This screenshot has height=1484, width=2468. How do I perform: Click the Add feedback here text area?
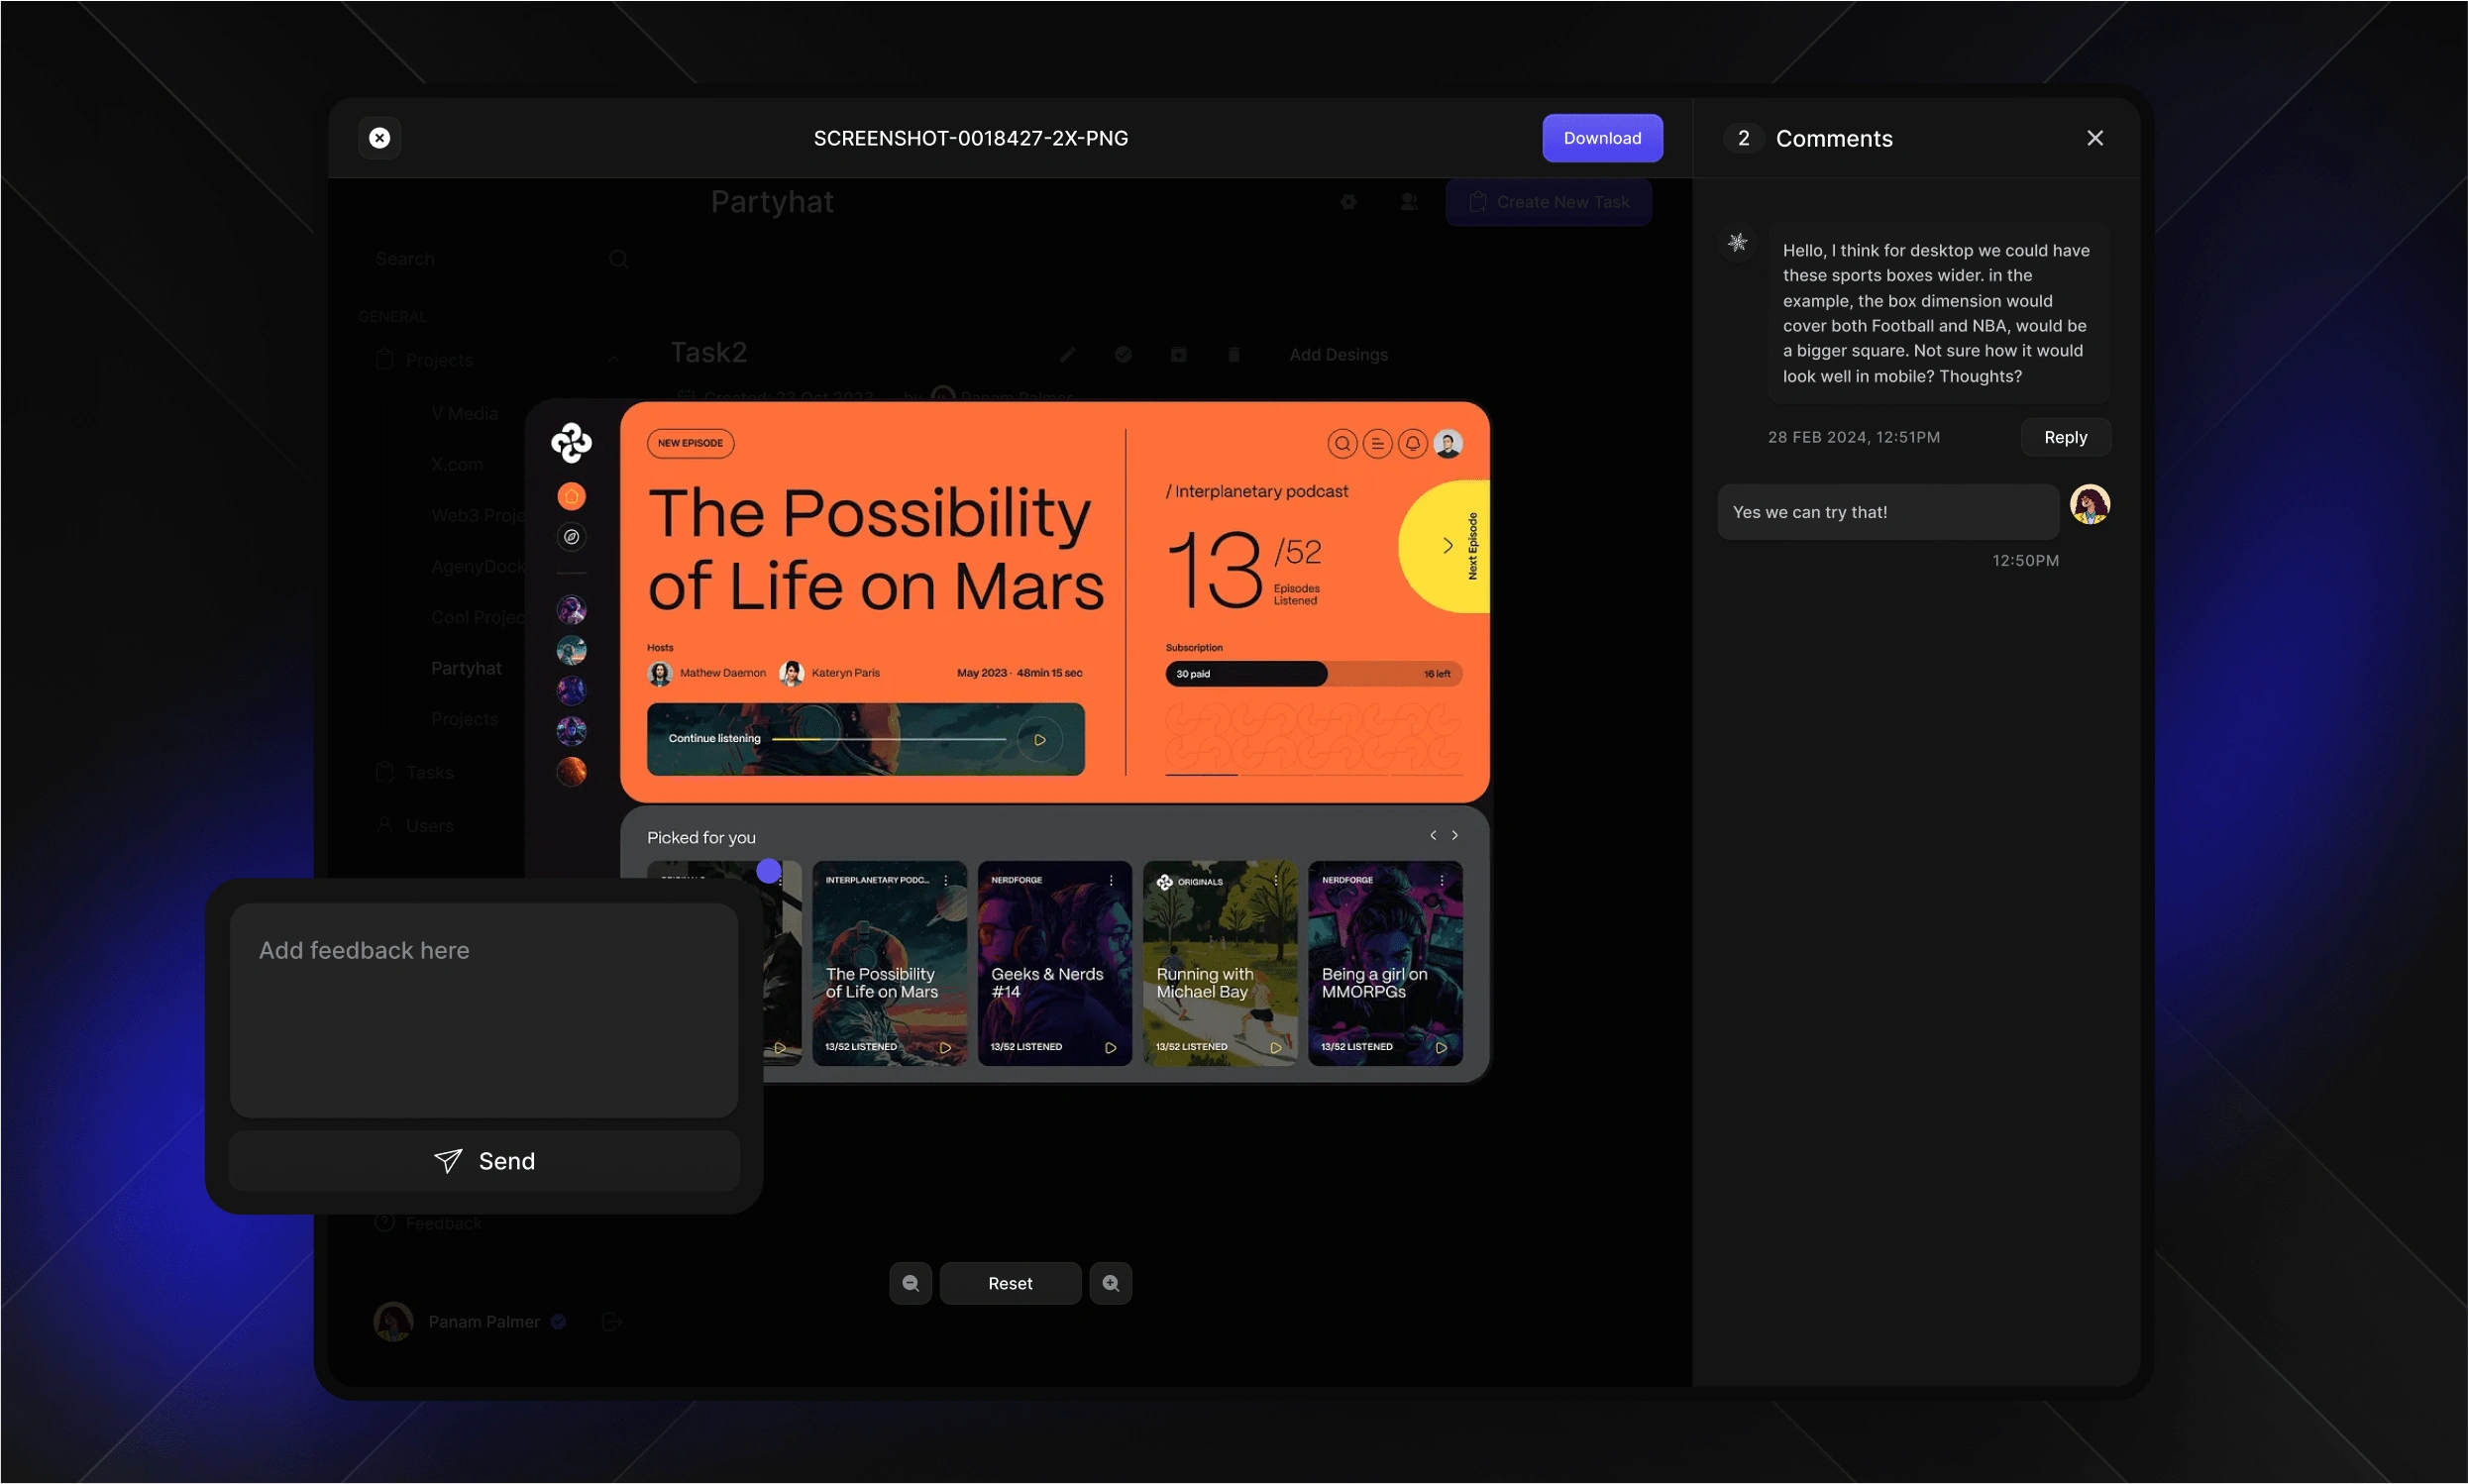(x=483, y=1009)
